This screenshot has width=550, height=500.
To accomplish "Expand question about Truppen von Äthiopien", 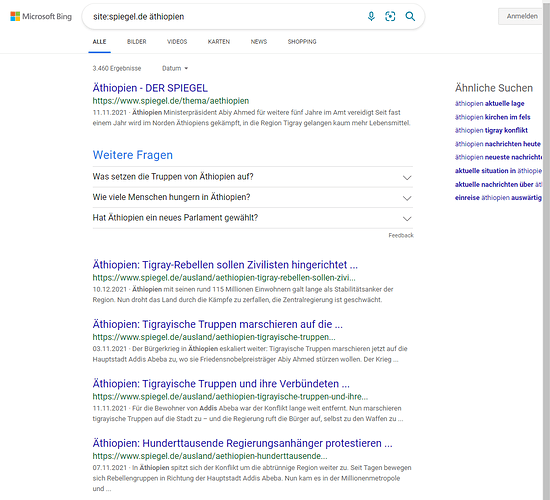I will click(253, 177).
